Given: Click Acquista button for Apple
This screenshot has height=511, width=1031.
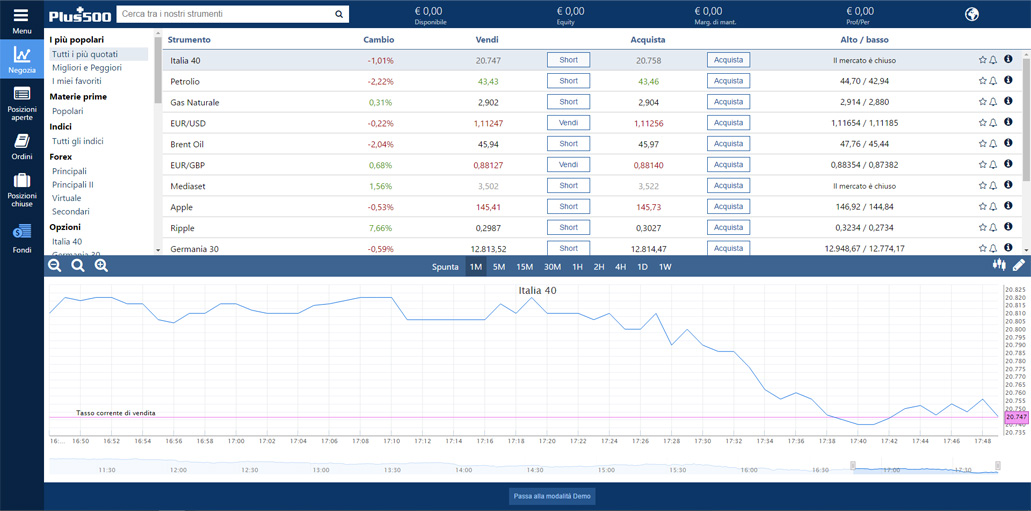Looking at the screenshot, I should (729, 207).
